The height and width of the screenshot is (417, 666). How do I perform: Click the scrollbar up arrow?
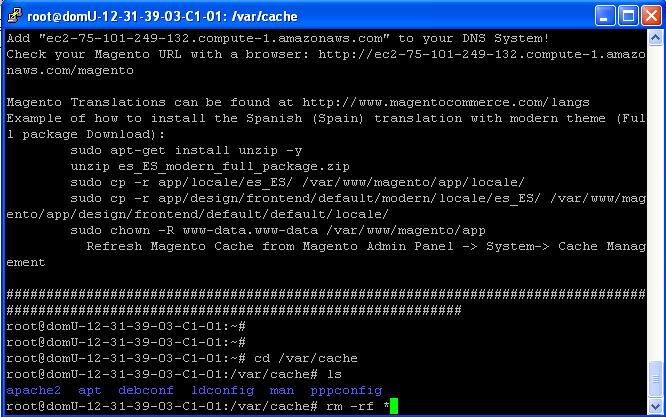(655, 38)
